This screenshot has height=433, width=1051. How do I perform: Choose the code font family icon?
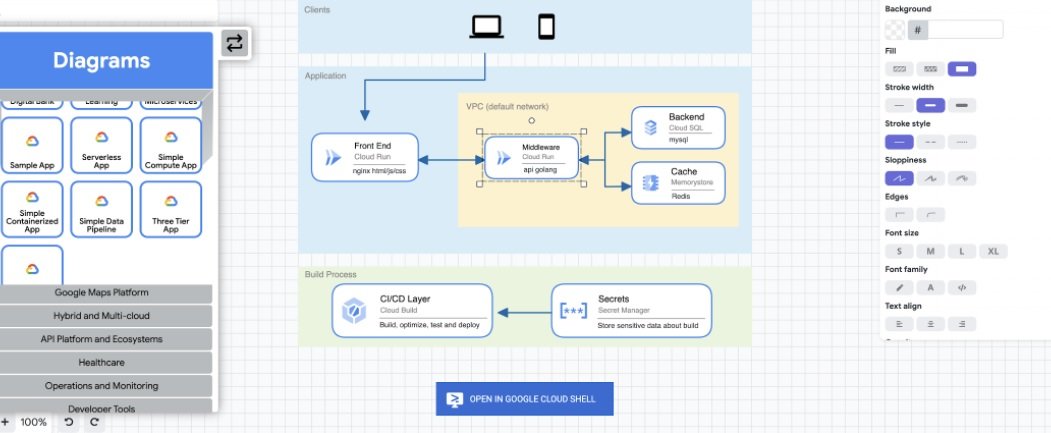click(961, 287)
